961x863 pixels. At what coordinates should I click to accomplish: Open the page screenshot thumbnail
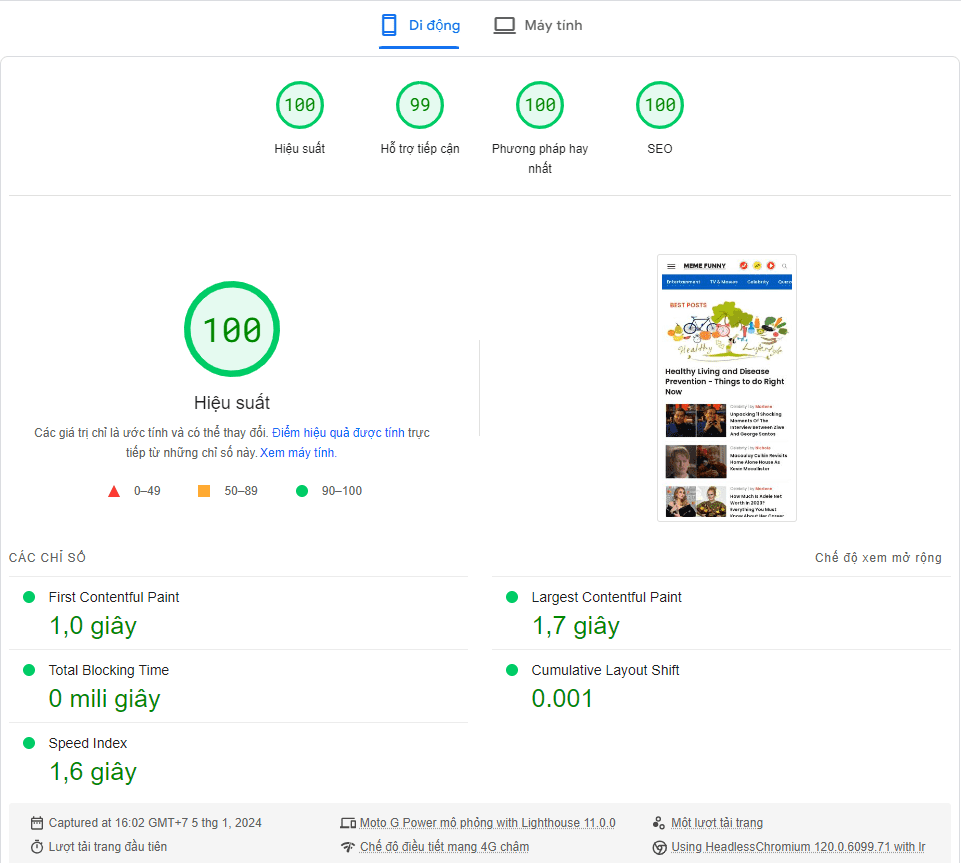point(727,387)
